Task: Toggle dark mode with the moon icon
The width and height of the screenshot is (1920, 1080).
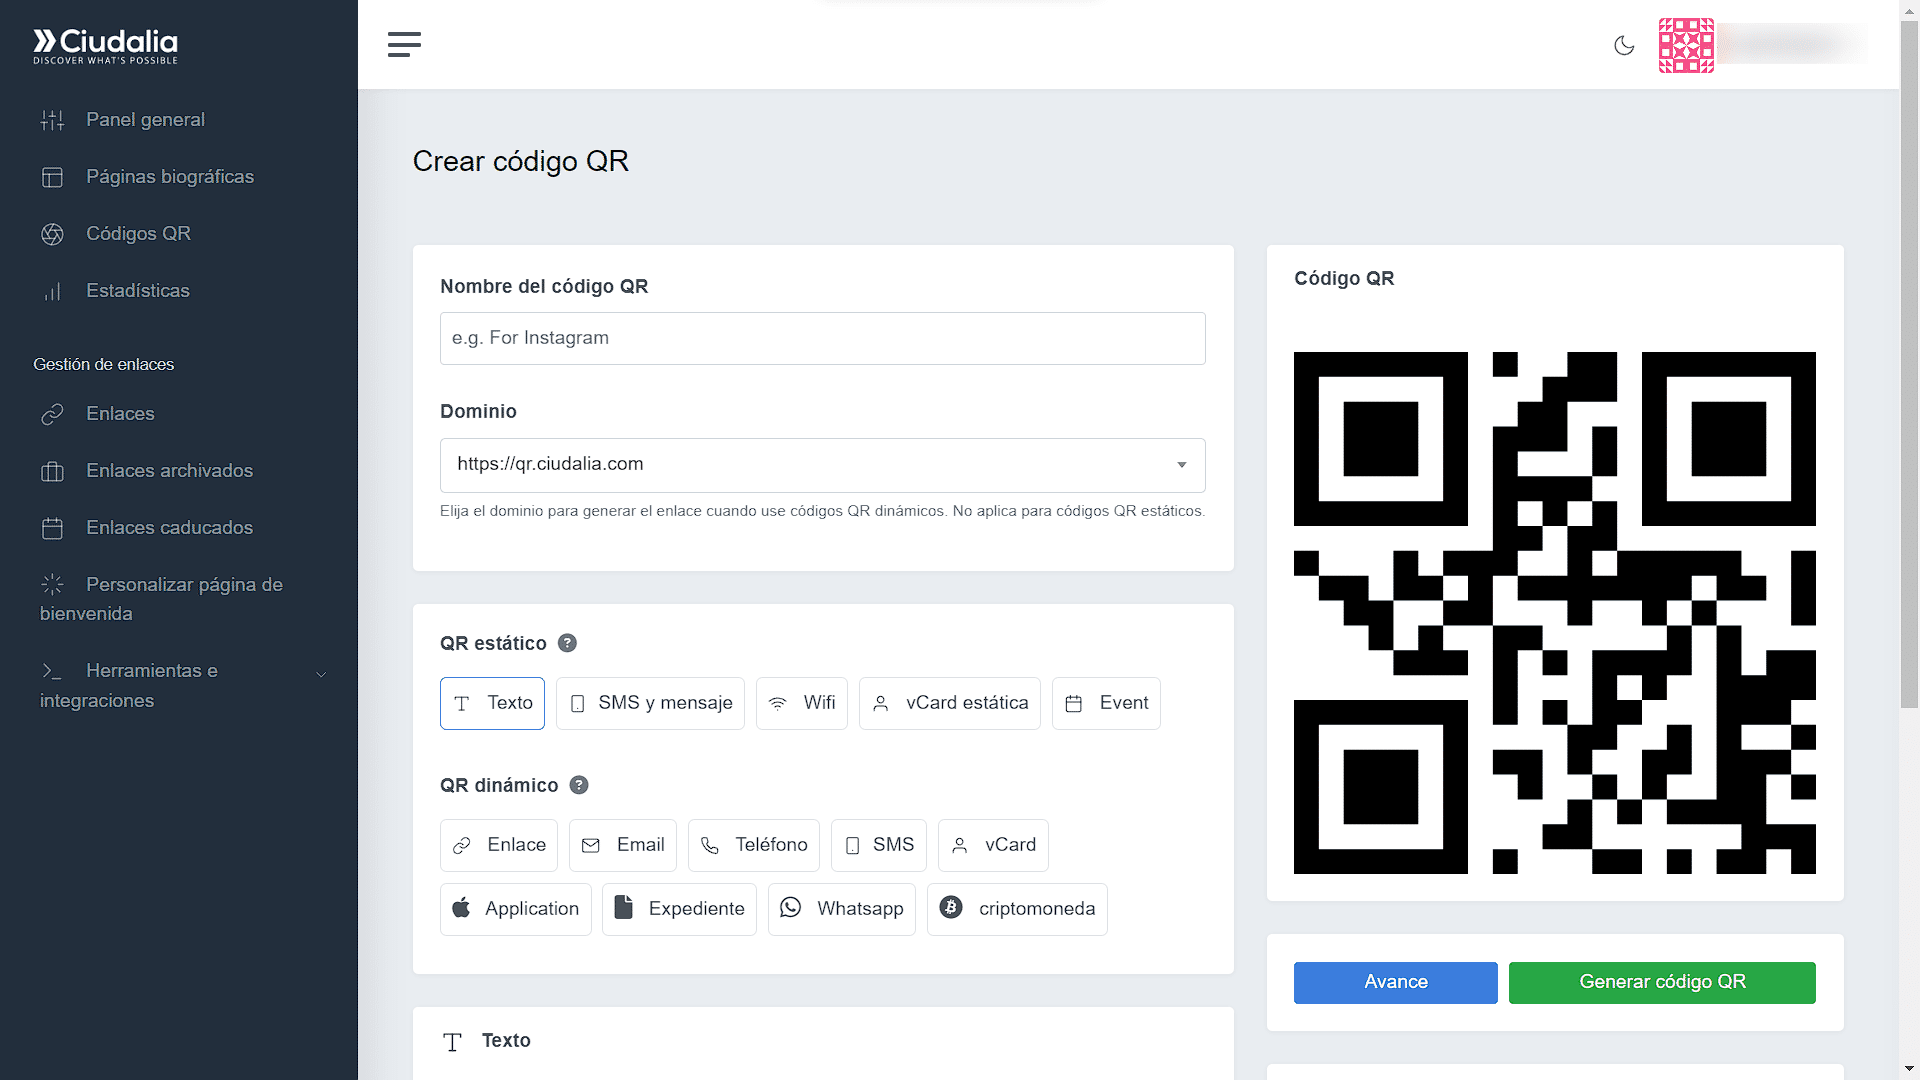Action: click(x=1624, y=45)
